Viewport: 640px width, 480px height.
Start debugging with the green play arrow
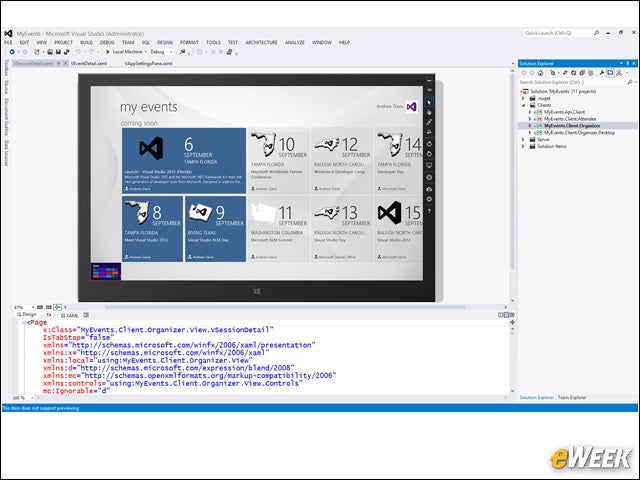(x=108, y=52)
